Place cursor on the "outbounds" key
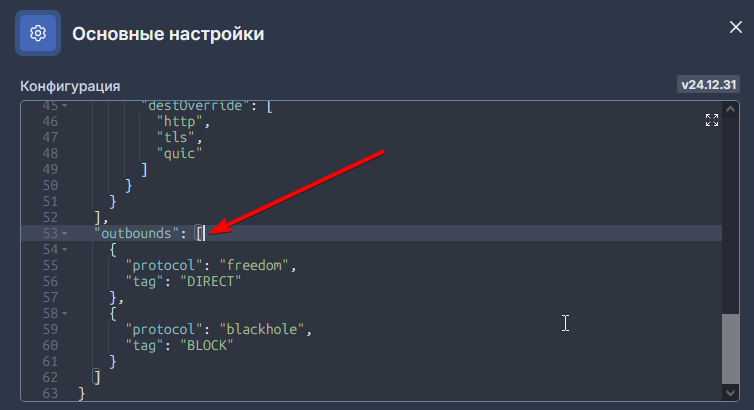Image resolution: width=754 pixels, height=410 pixels. click(138, 233)
